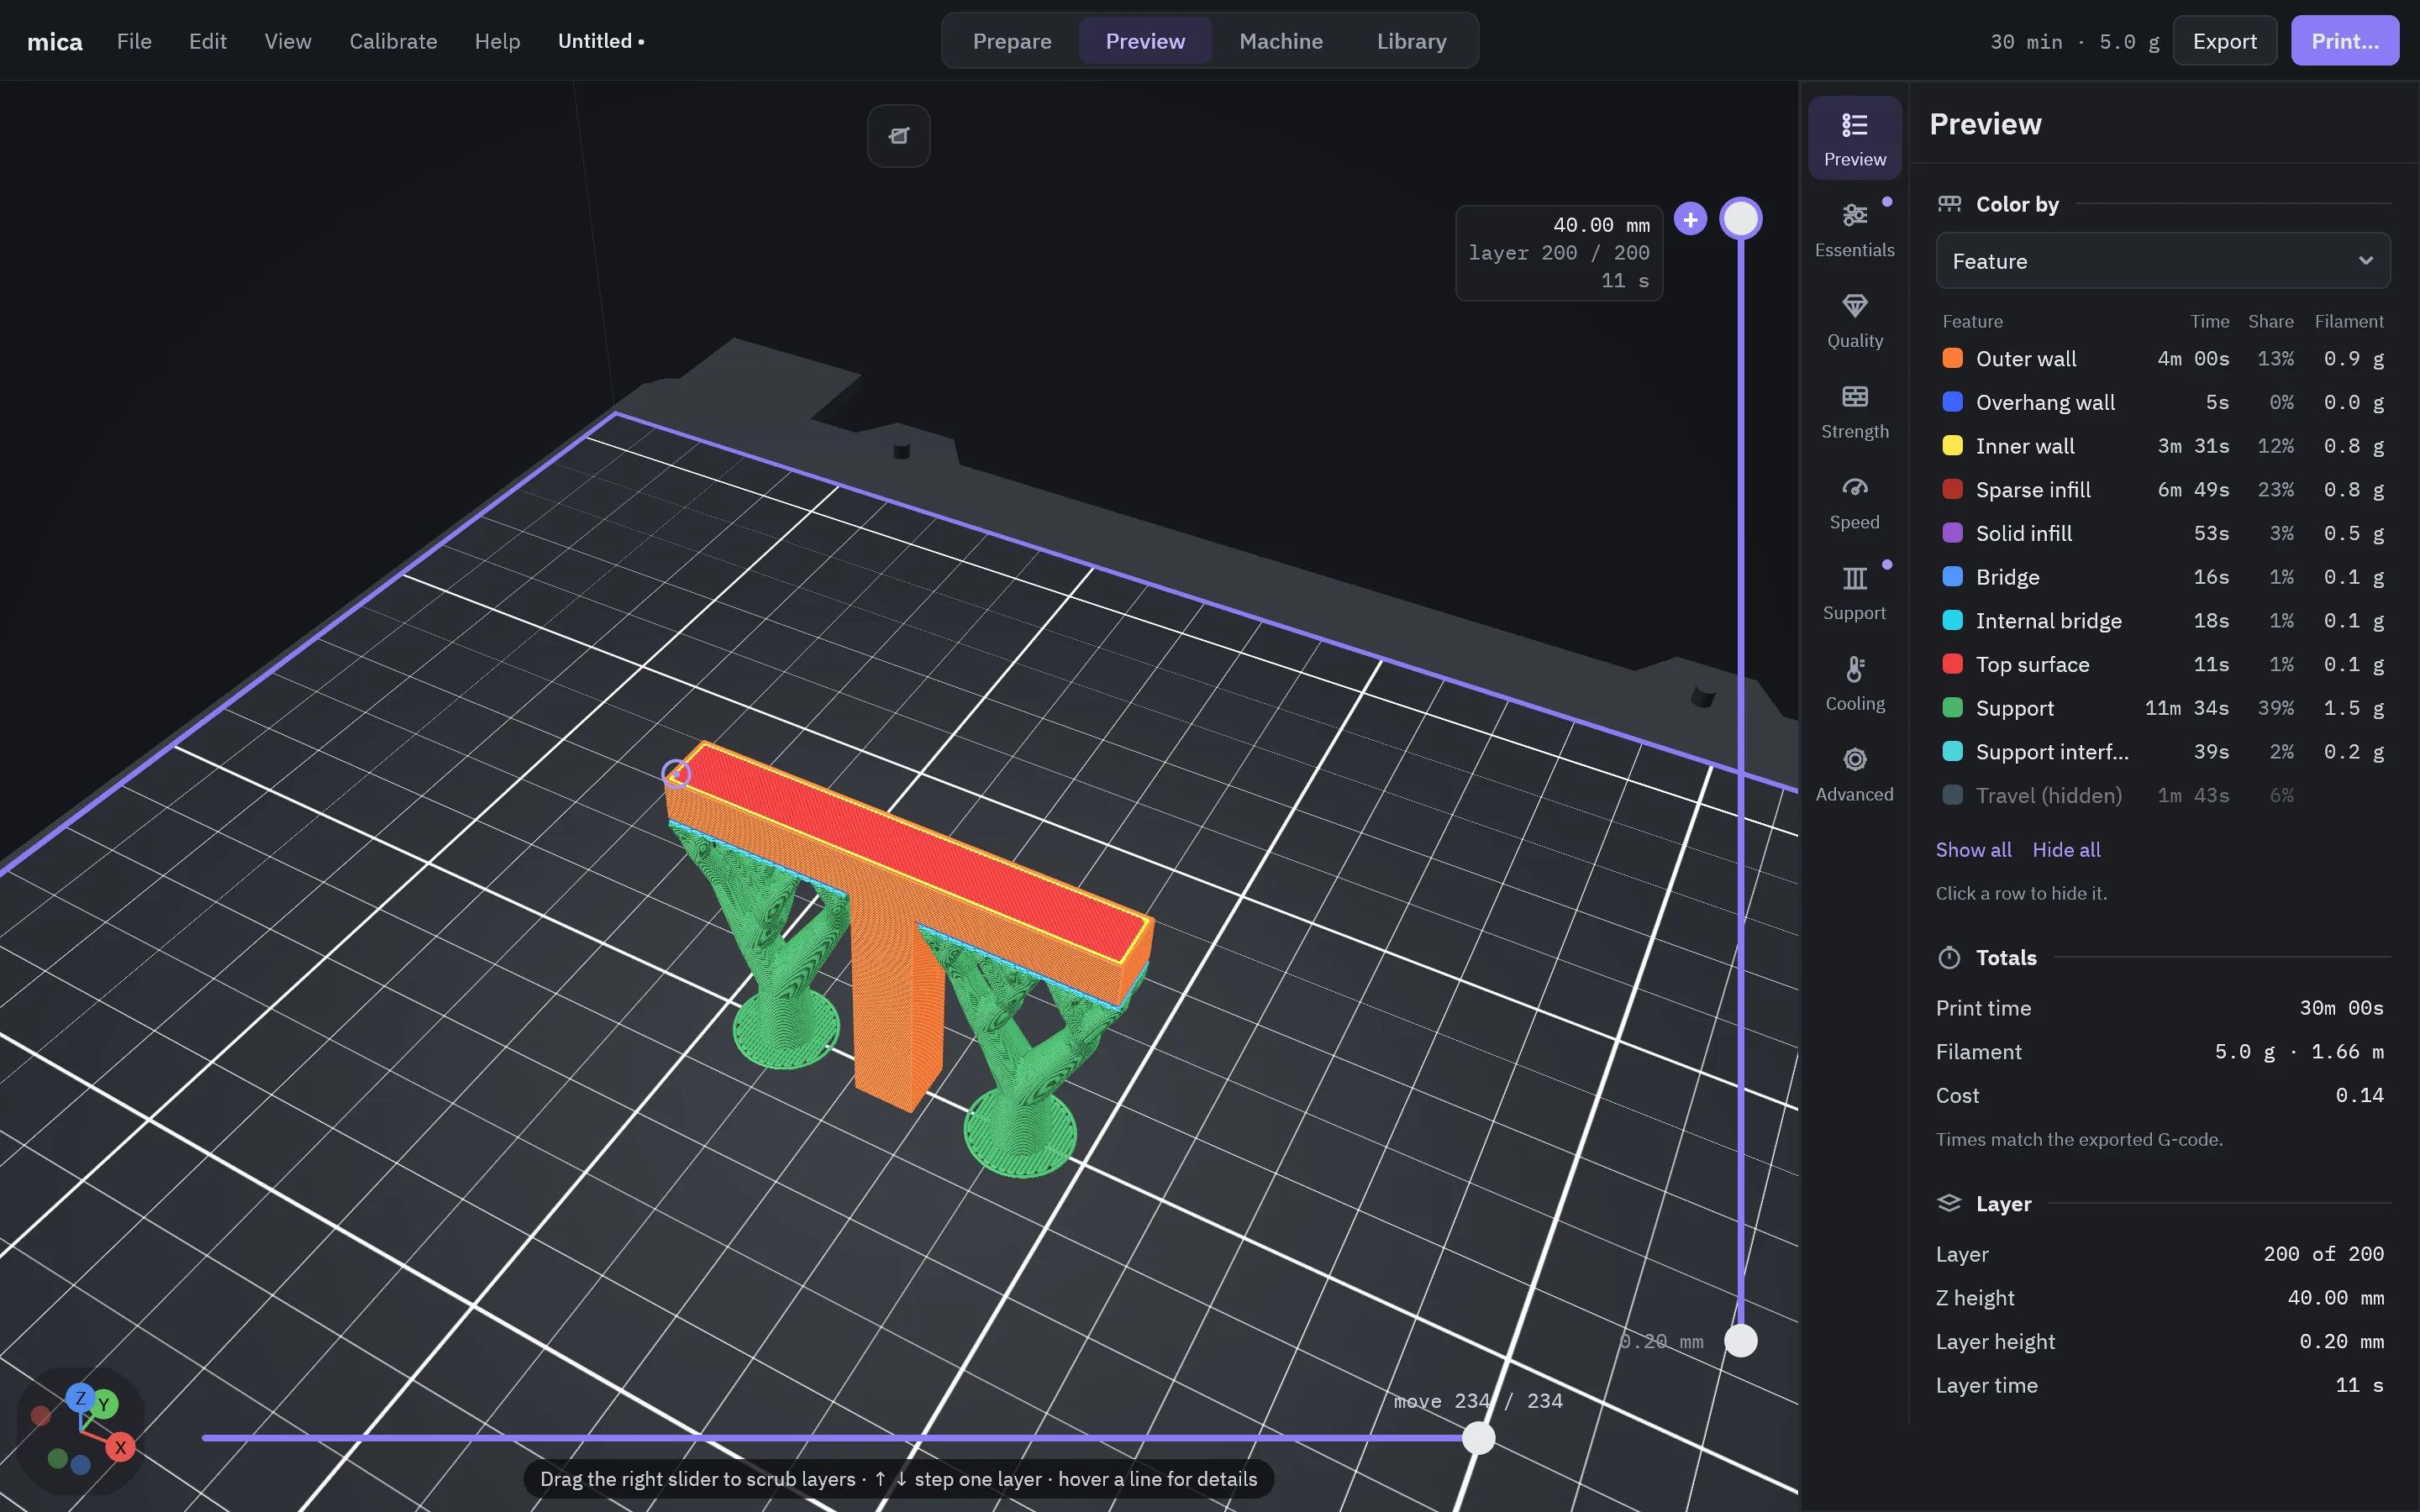Switch to the Prepare tab
This screenshot has width=2420, height=1512.
point(1012,41)
